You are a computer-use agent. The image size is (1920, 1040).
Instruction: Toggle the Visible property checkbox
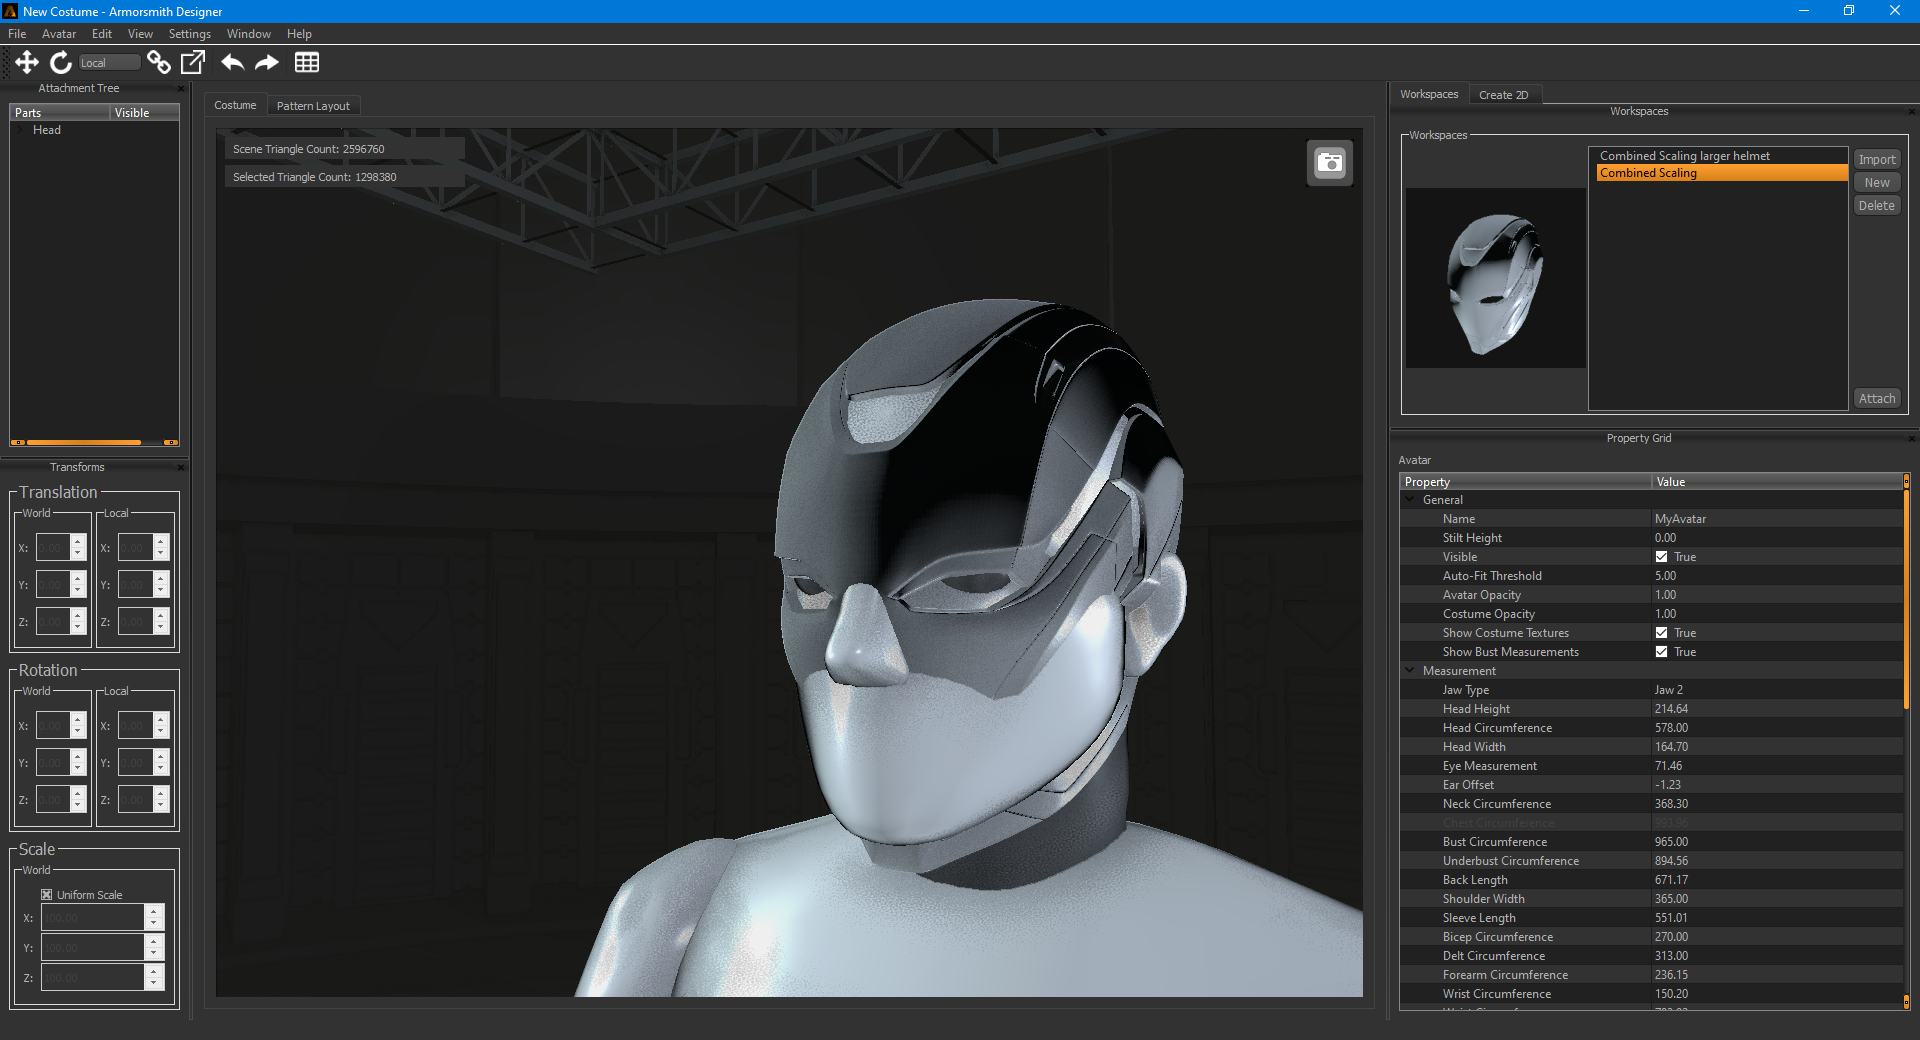(x=1661, y=557)
